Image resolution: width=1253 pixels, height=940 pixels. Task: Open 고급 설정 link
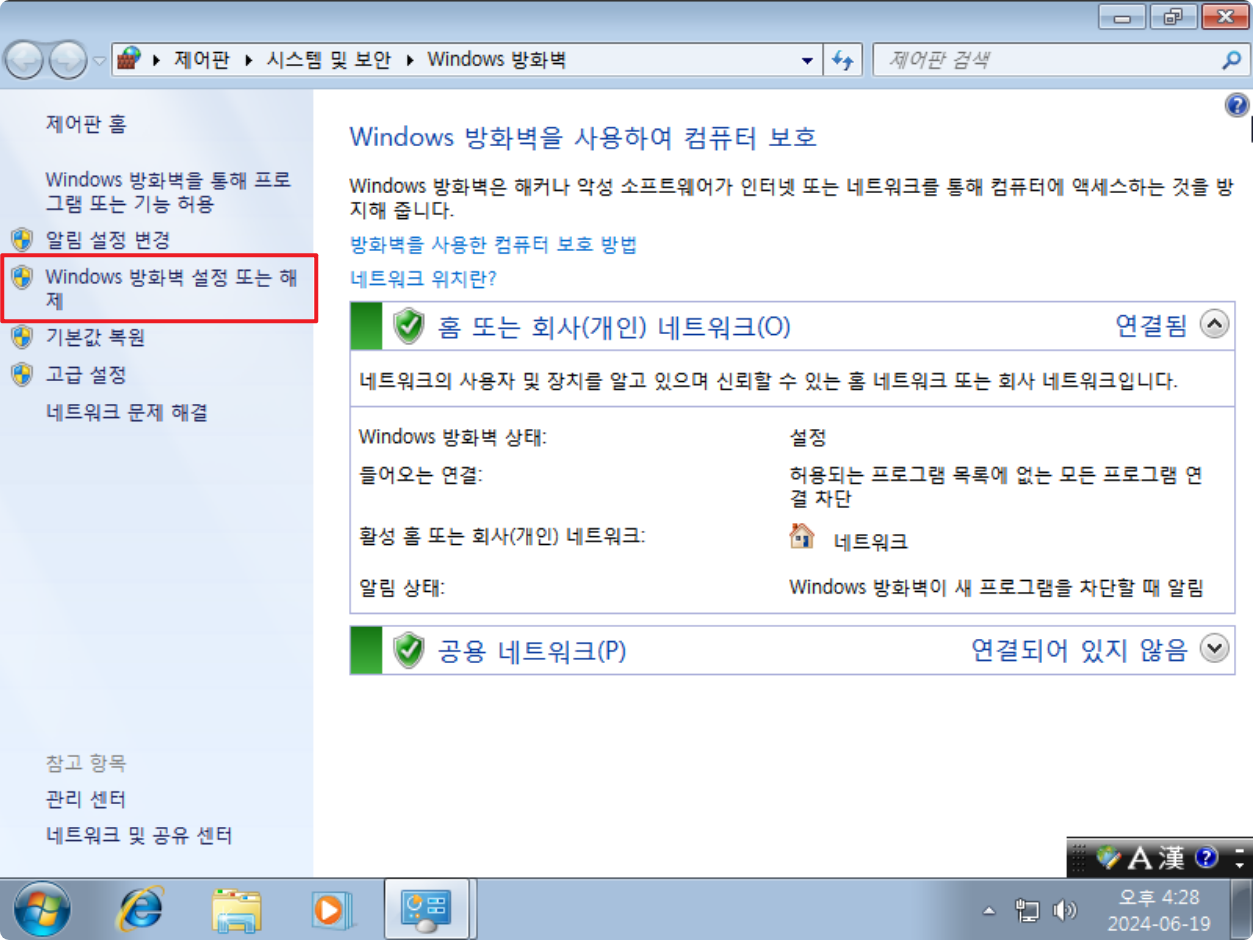86,375
